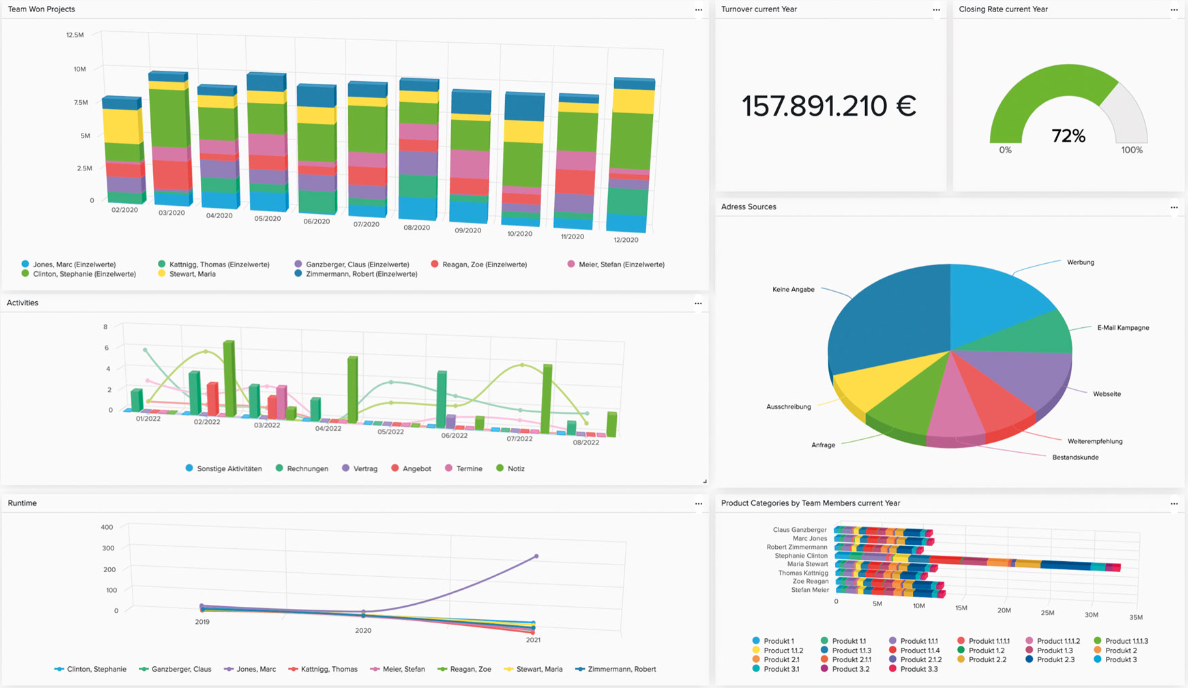Hide the Stewart, Maria series in Team Won Projects

point(186,274)
